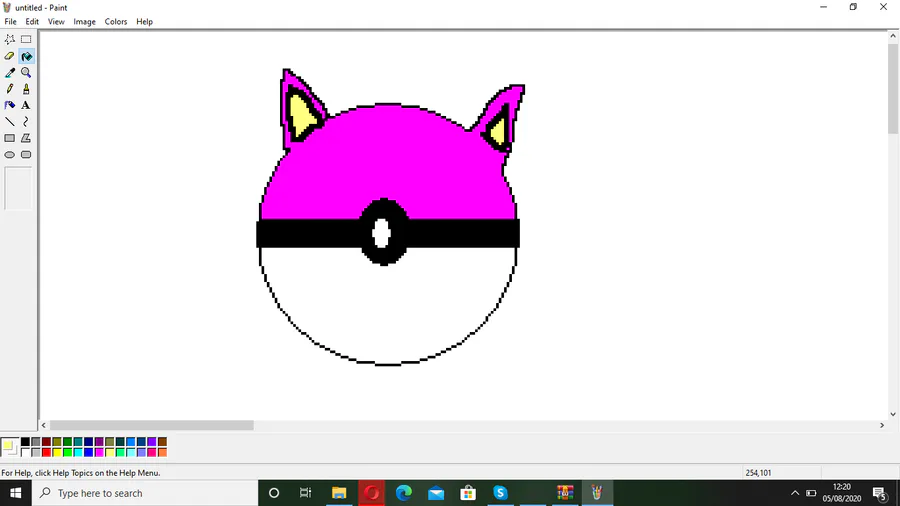Image resolution: width=900 pixels, height=506 pixels.
Task: Open Cortana from the taskbar
Action: click(274, 493)
